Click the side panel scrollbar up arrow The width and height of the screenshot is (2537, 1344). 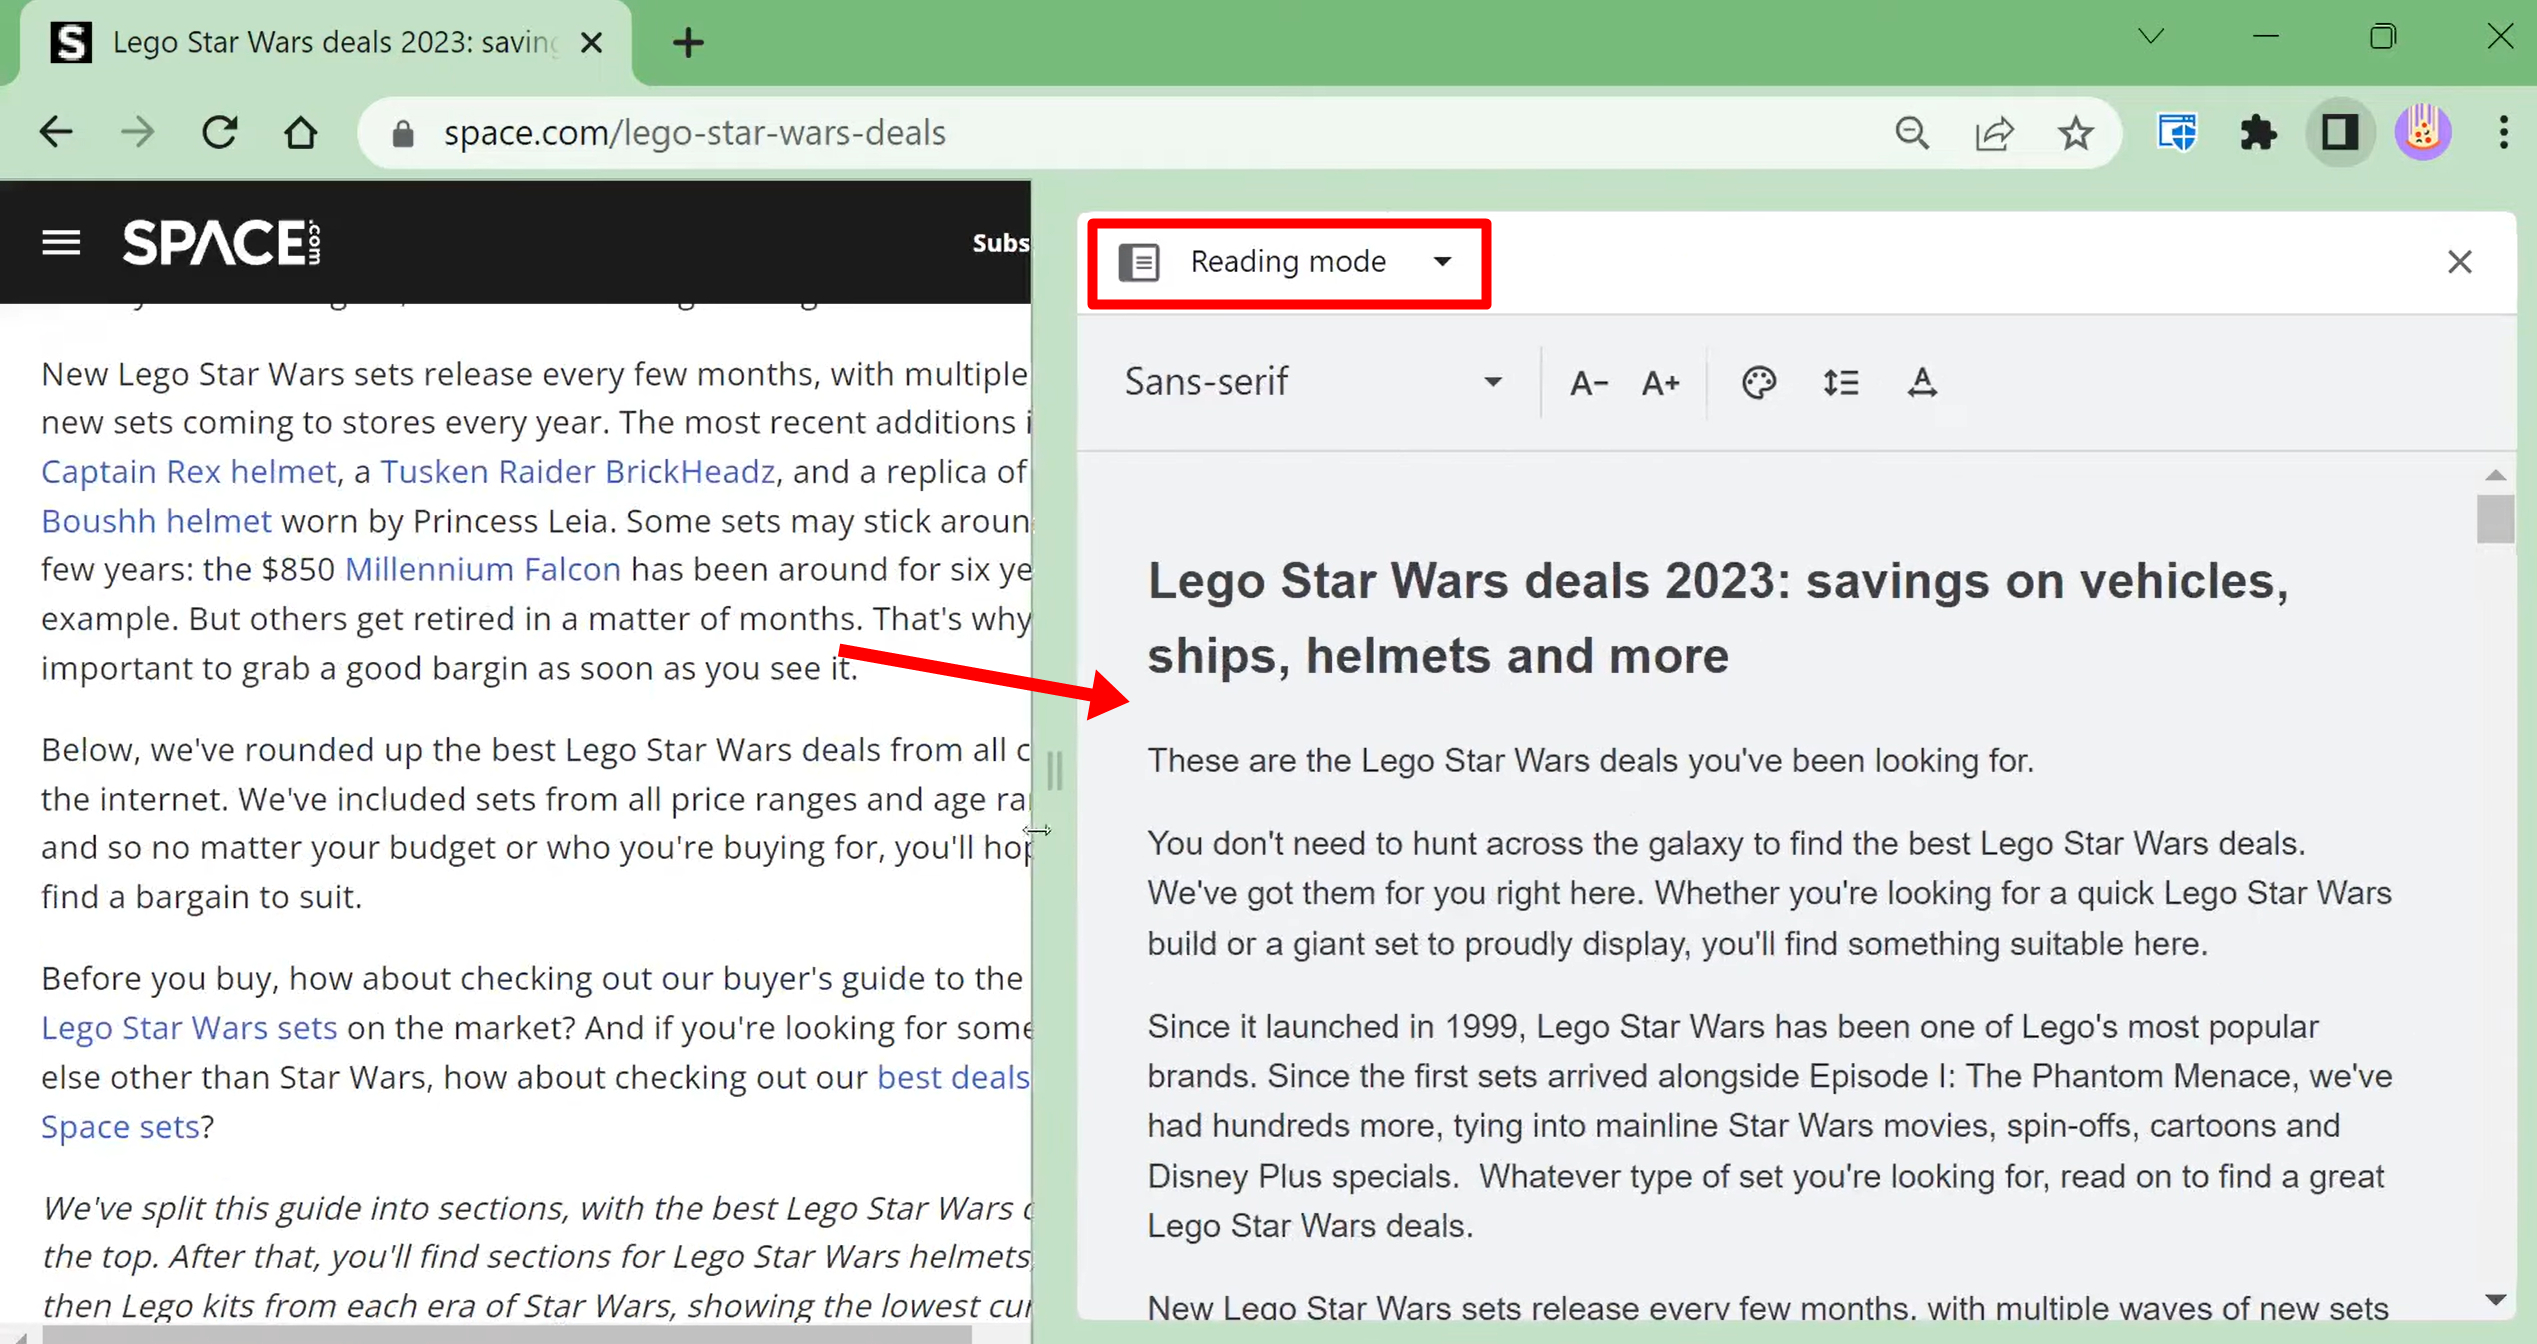pyautogui.click(x=2495, y=474)
